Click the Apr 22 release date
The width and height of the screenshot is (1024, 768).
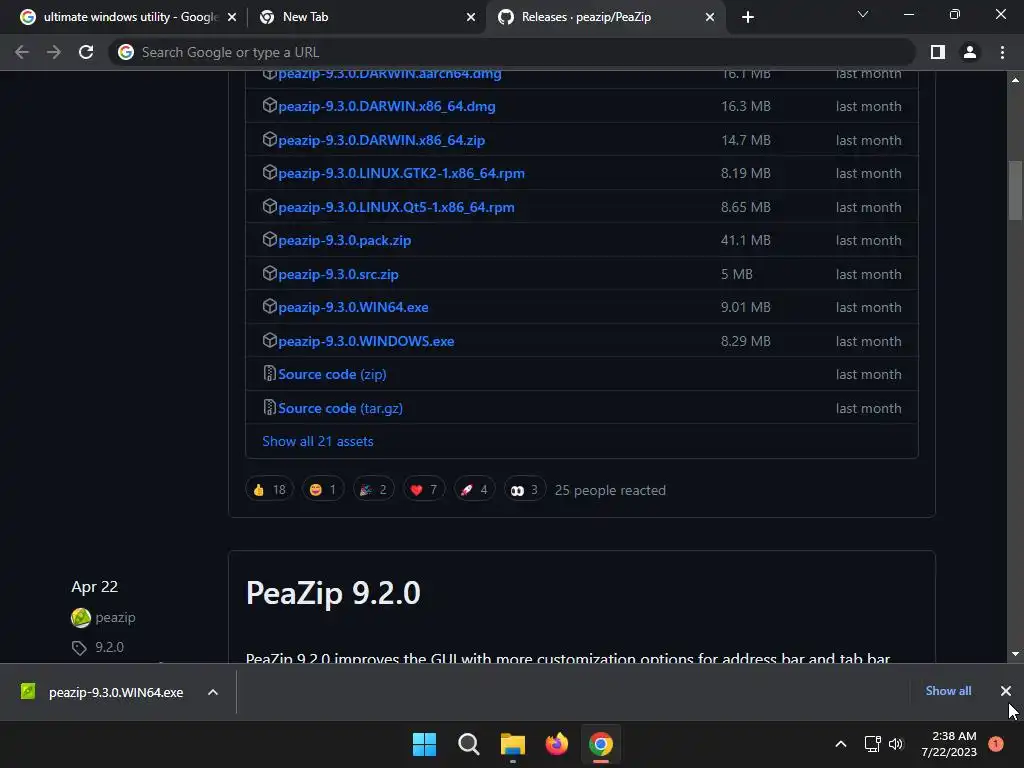click(x=95, y=587)
